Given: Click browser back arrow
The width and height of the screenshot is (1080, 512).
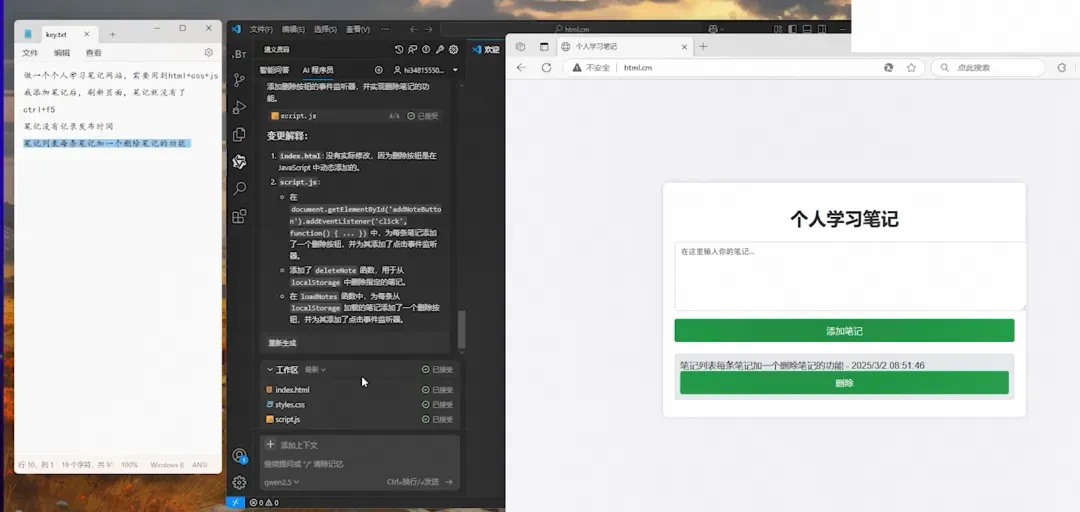Looking at the screenshot, I should pyautogui.click(x=521, y=68).
